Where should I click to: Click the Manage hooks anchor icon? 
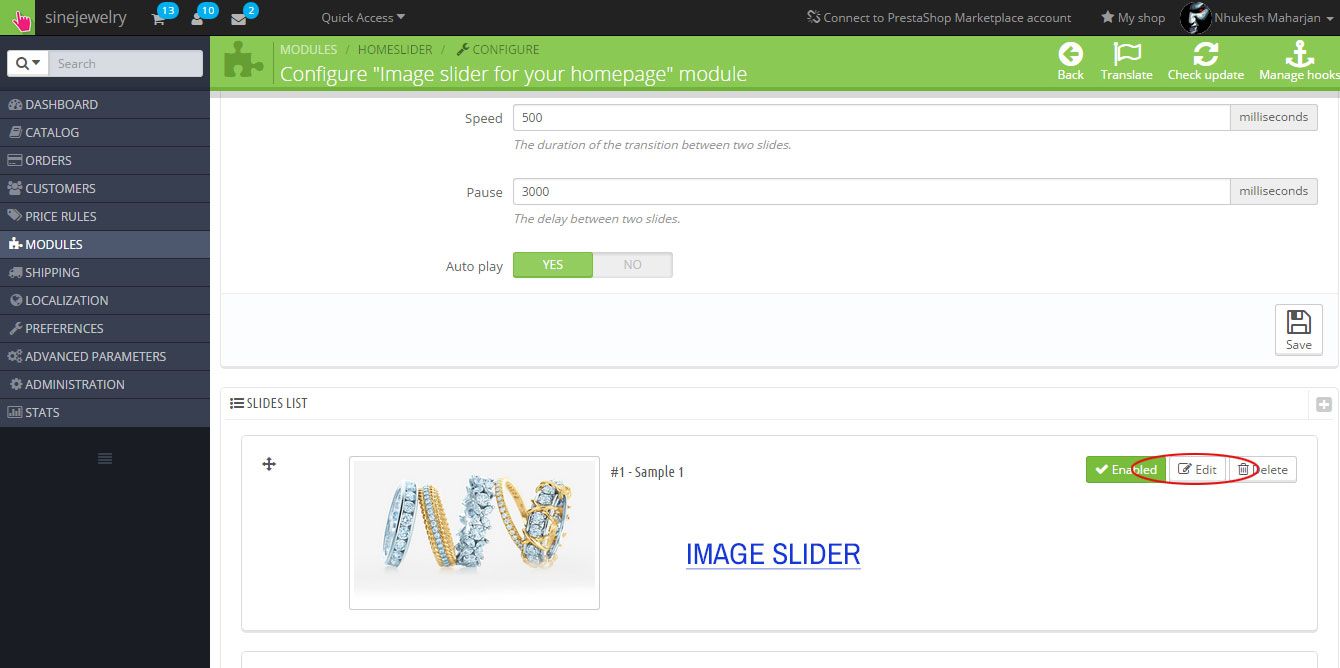pos(1298,54)
